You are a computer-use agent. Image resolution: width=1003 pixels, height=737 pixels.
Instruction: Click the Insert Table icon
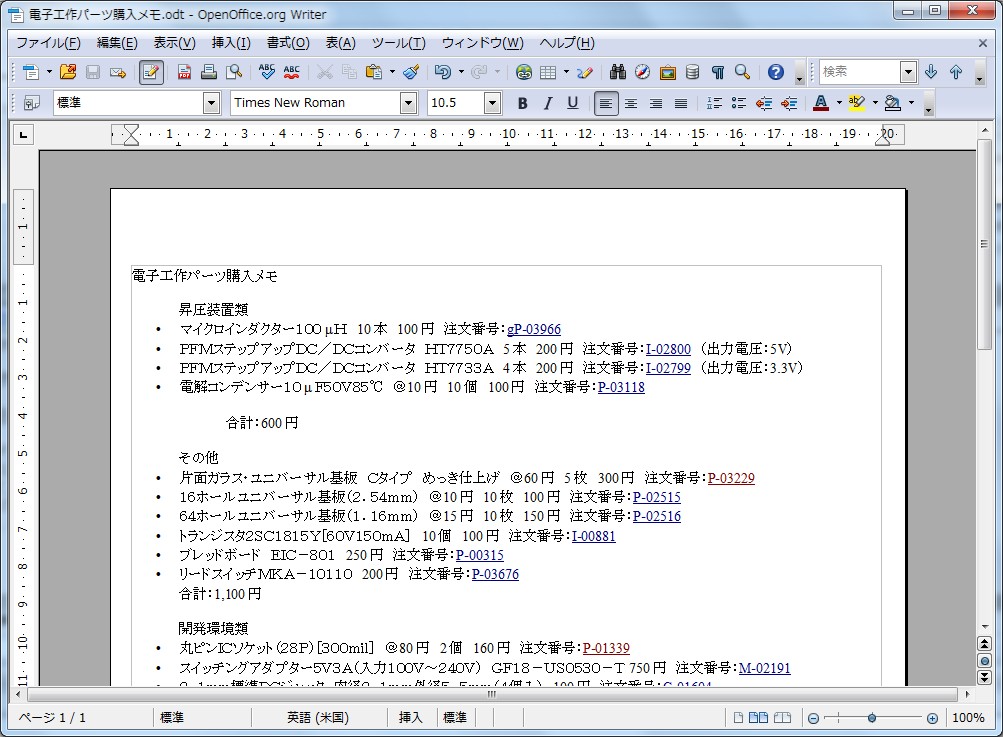point(548,72)
